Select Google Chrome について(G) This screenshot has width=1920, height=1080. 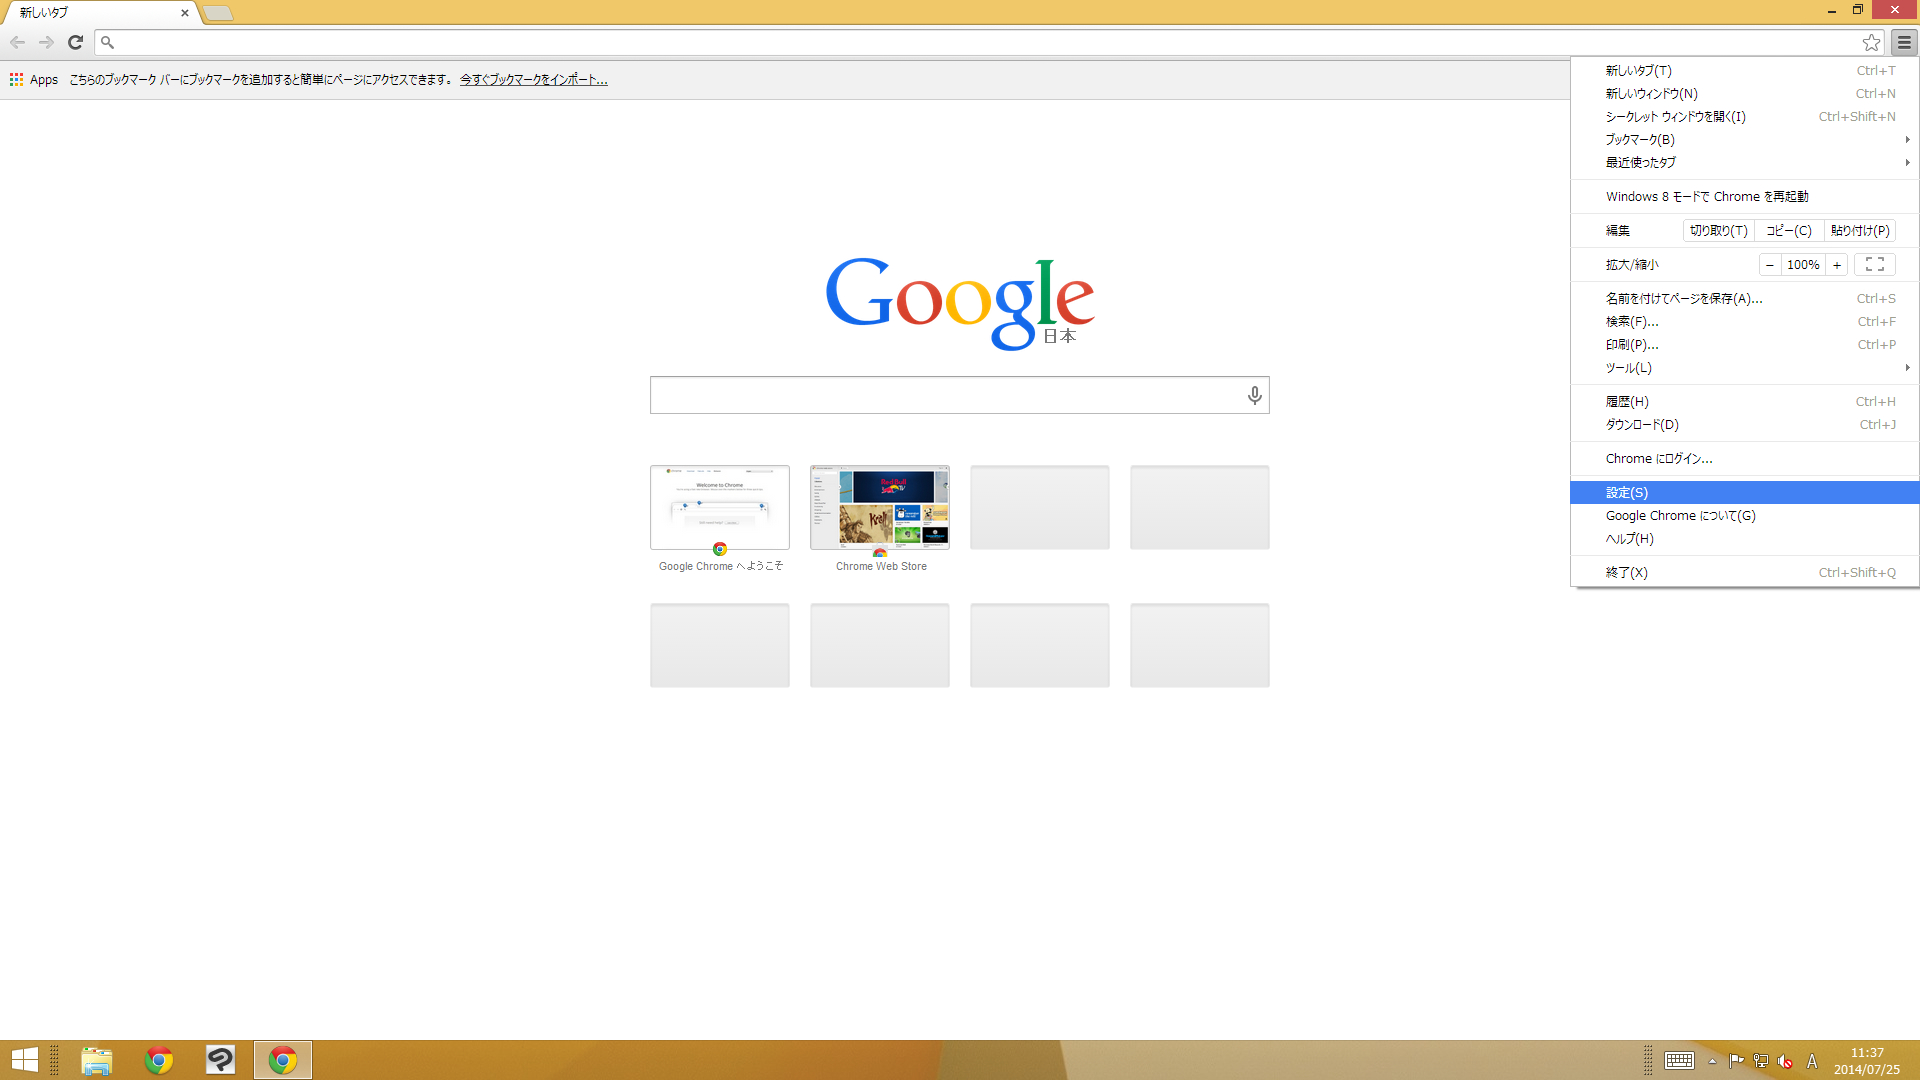1745,515
